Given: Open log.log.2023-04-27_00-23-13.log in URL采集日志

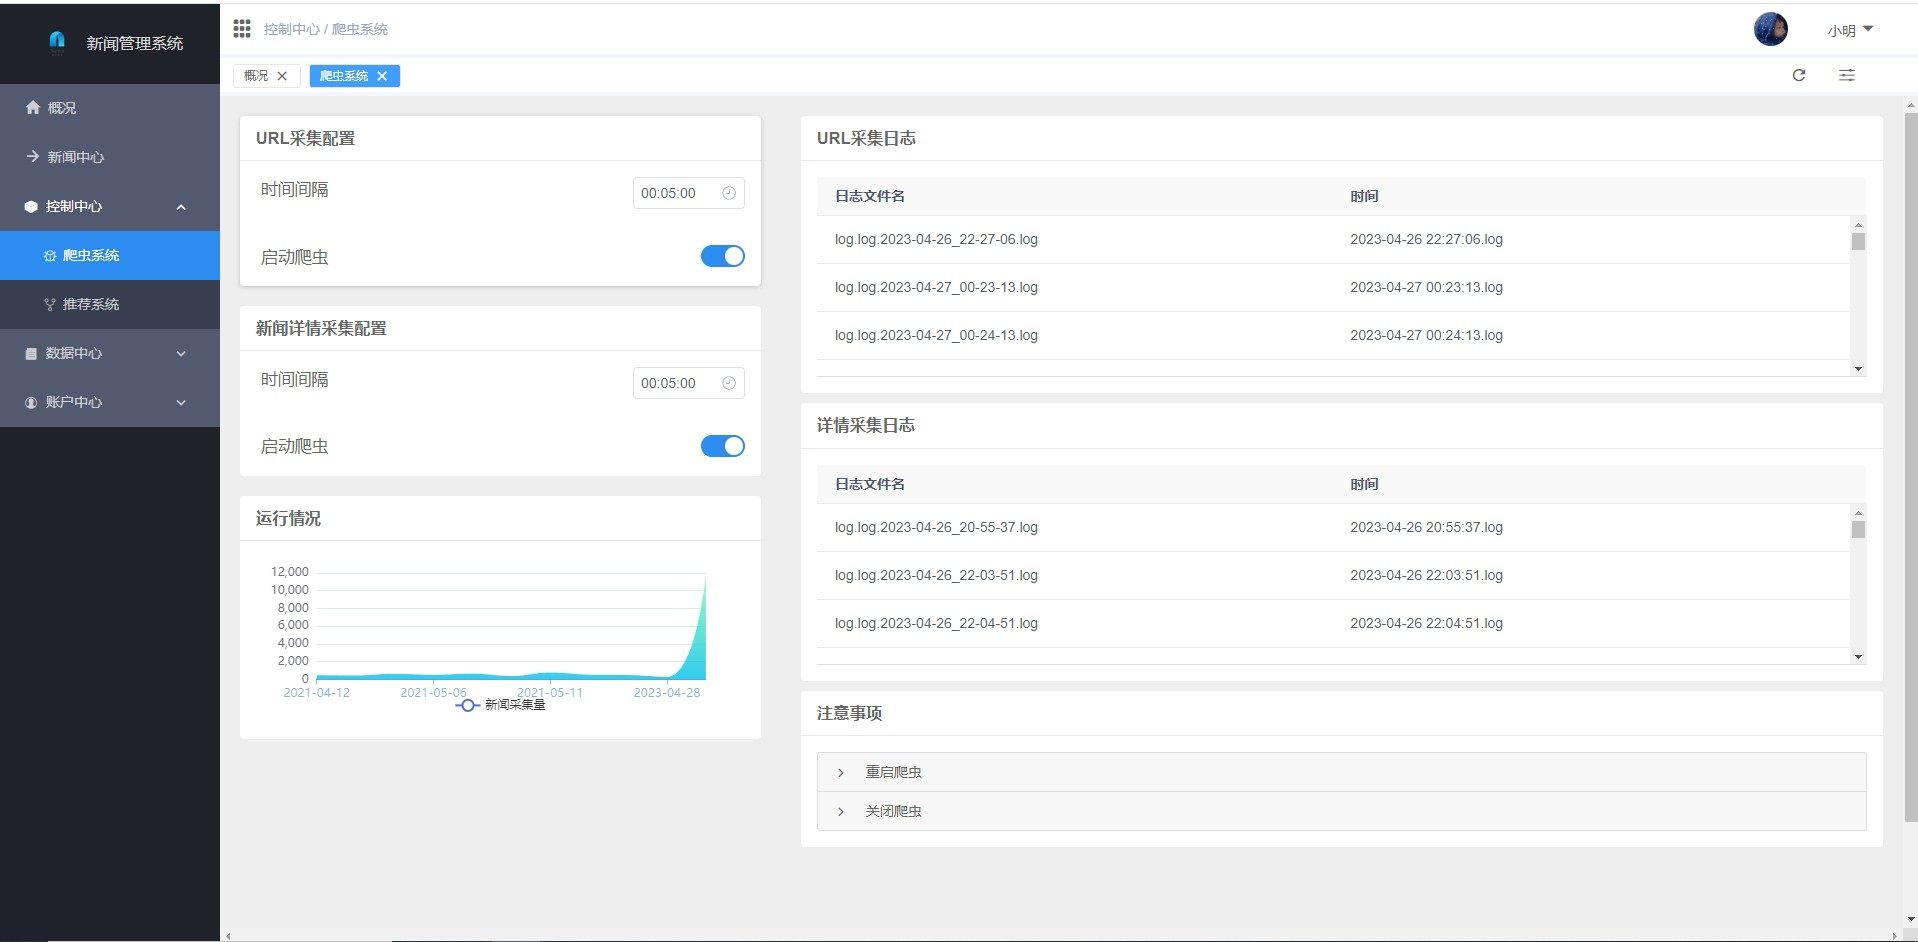Looking at the screenshot, I should [x=936, y=287].
